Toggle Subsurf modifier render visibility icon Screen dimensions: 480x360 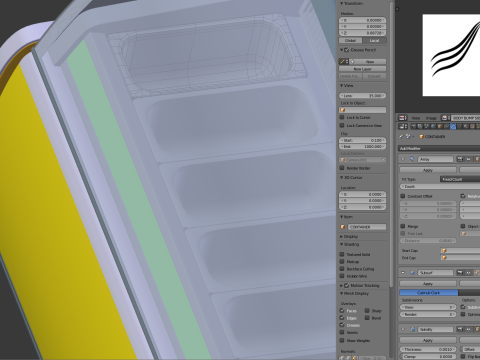[x=460, y=272]
